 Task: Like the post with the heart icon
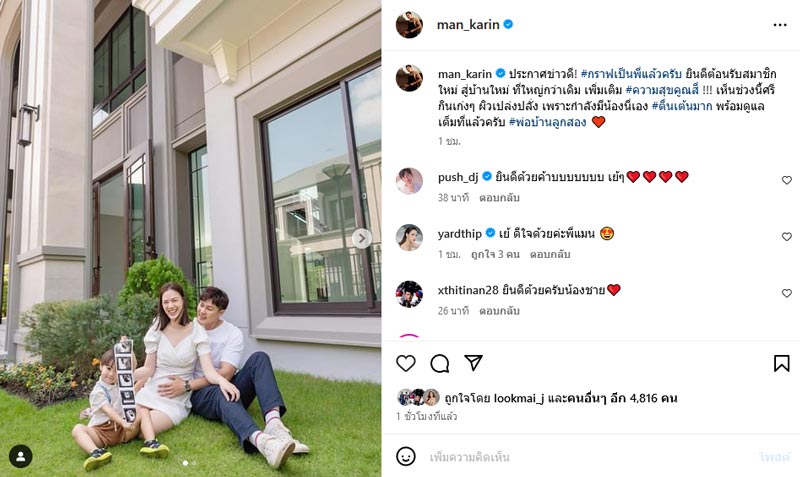click(x=406, y=363)
